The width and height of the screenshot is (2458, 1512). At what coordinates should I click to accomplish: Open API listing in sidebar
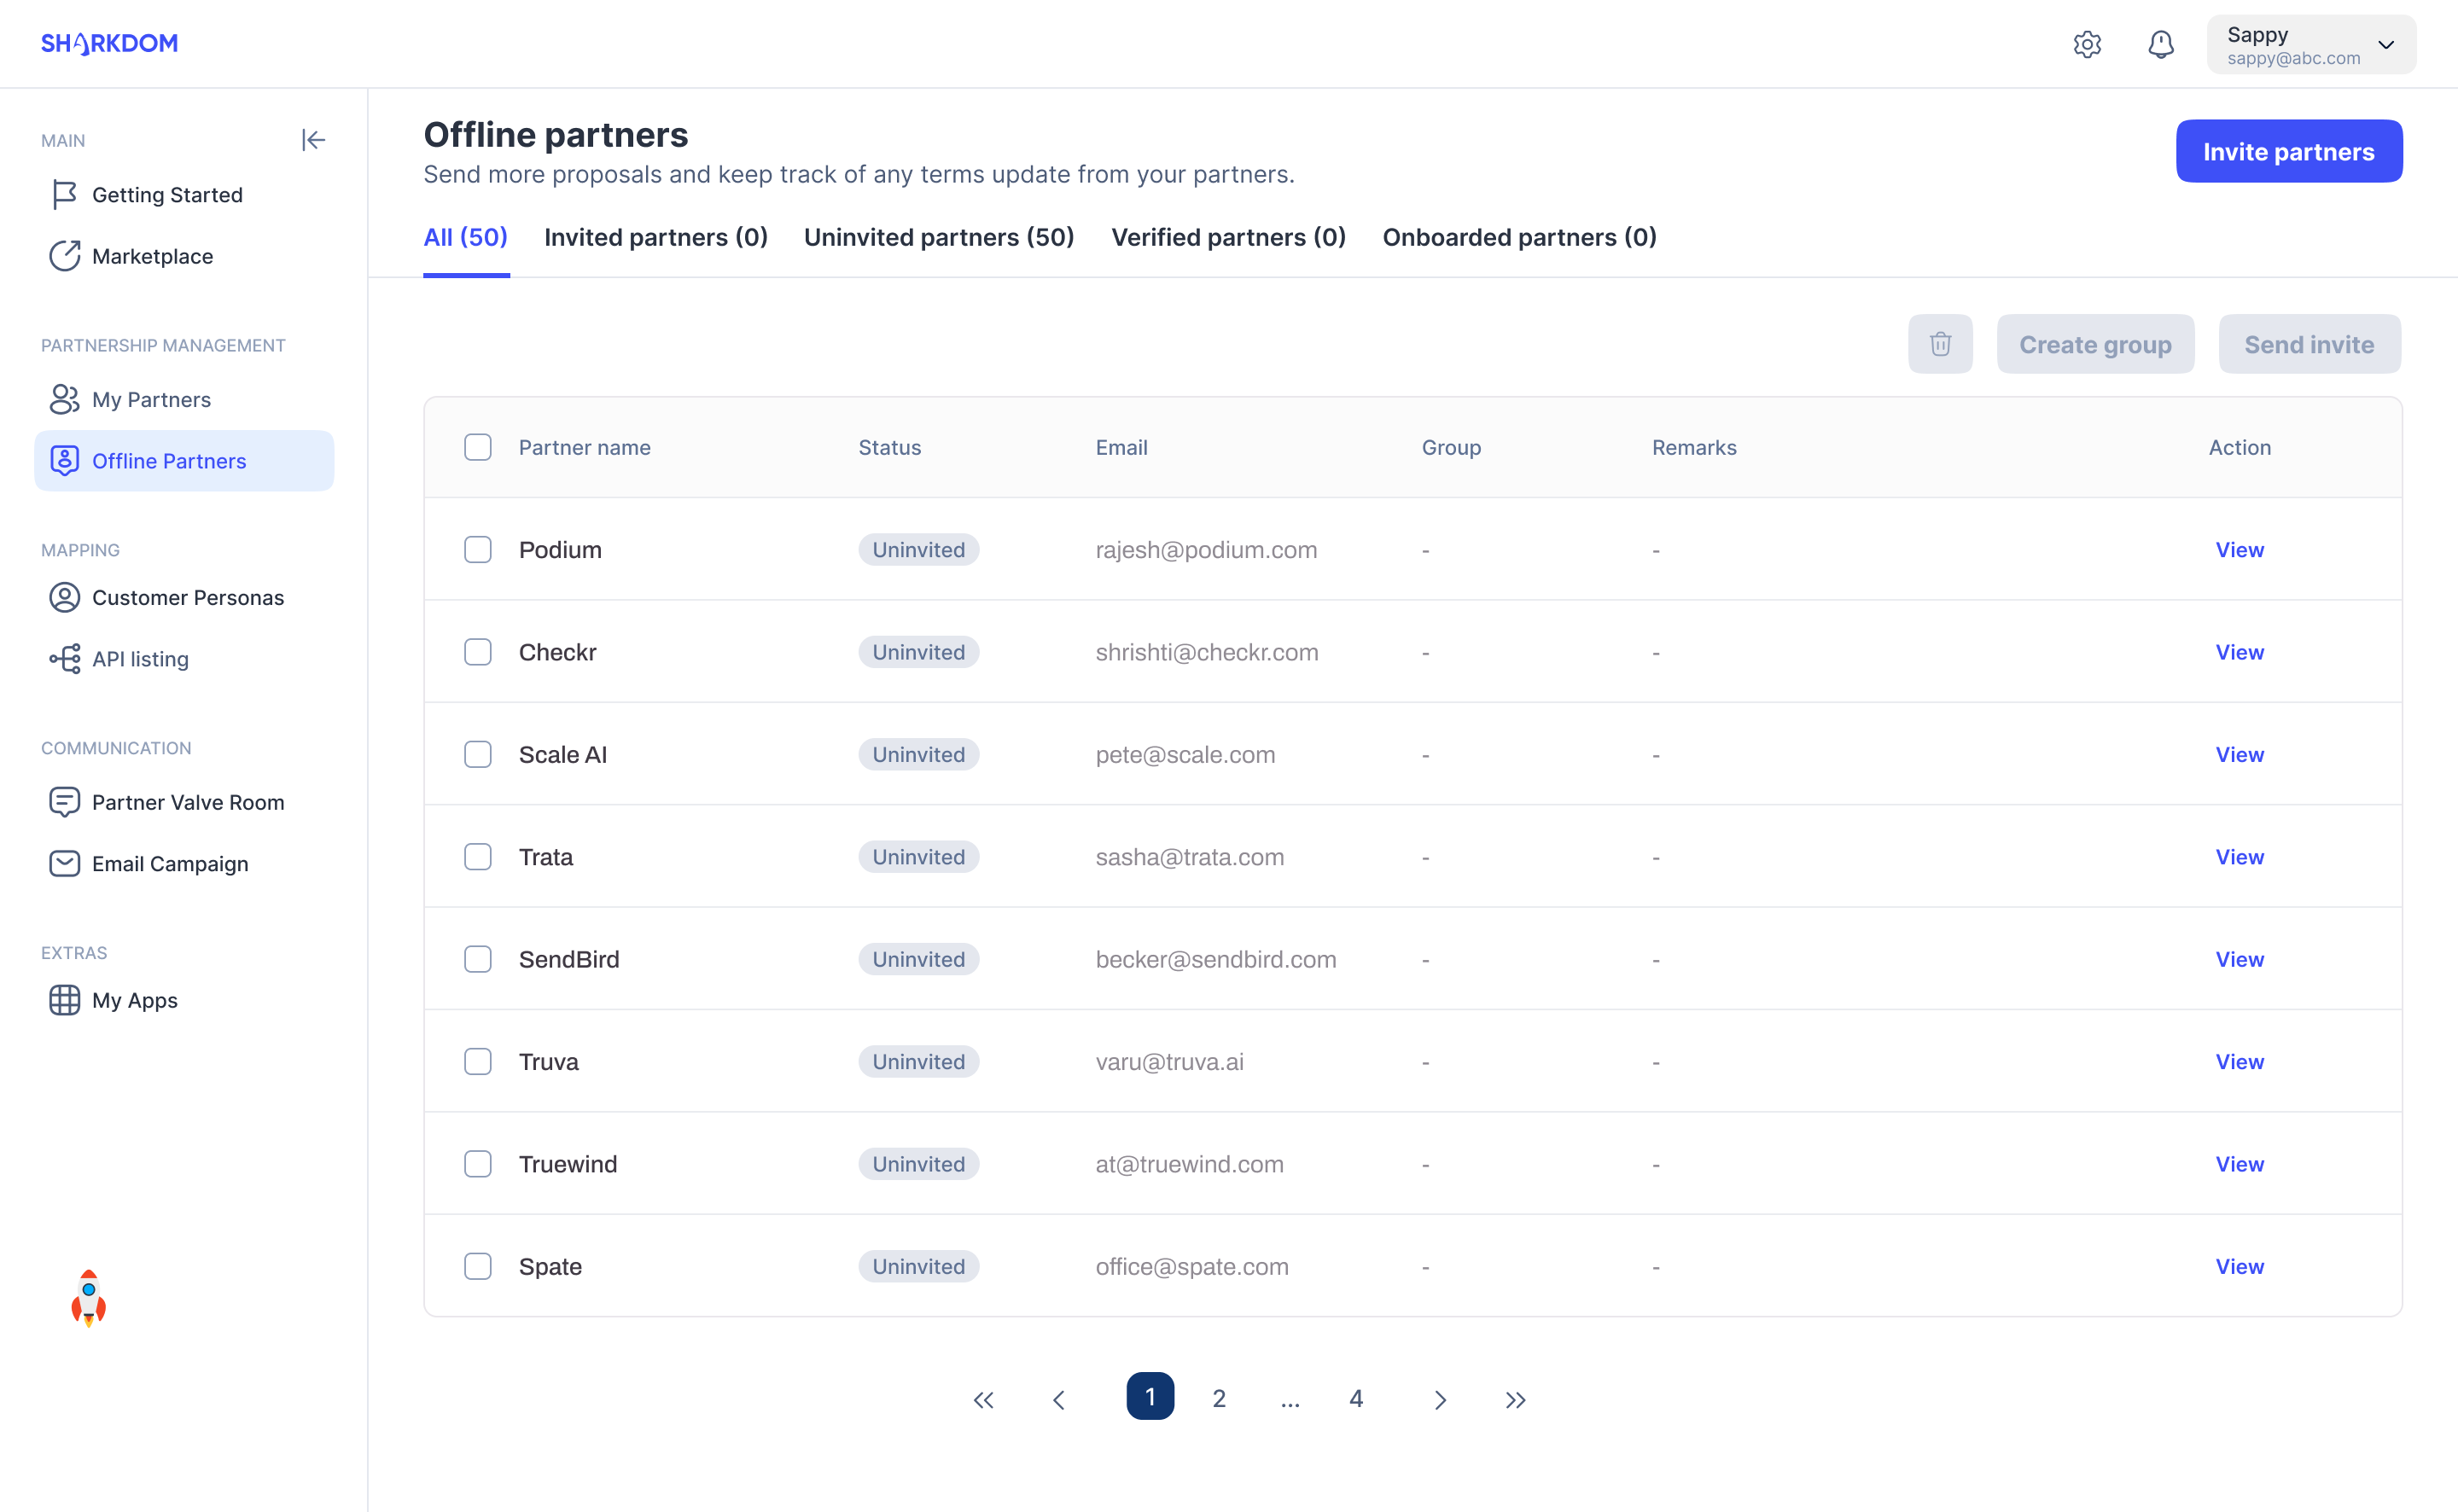(x=140, y=659)
